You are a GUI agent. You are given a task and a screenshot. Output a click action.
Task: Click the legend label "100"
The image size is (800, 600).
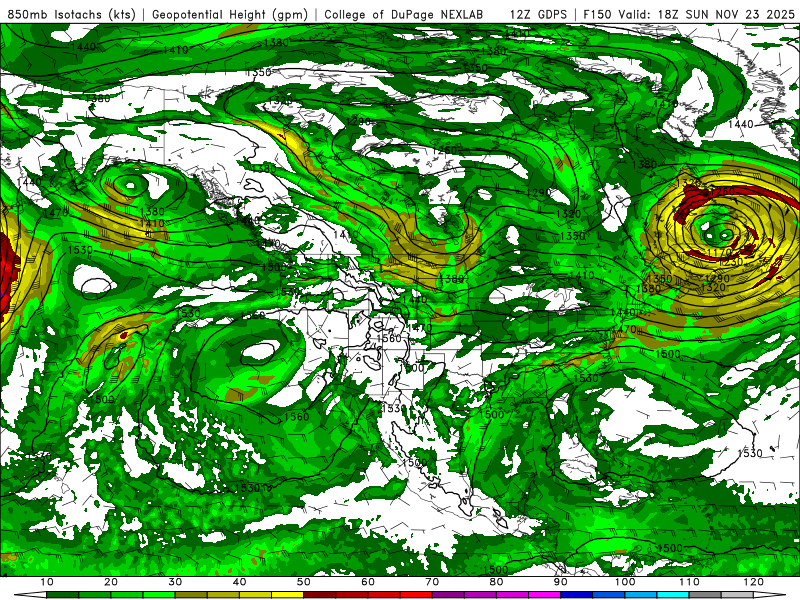(625, 582)
